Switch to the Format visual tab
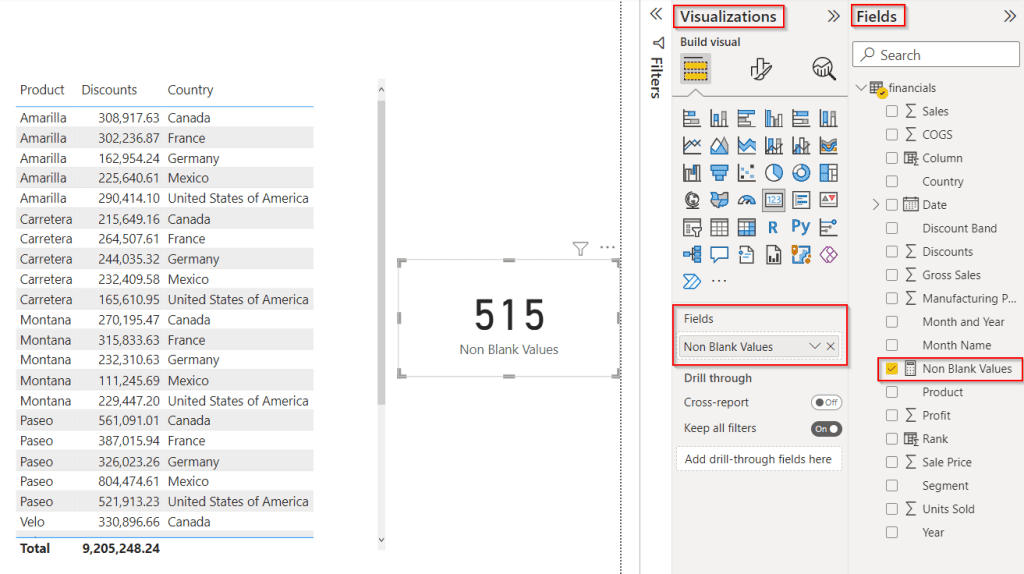Screen dimensions: 1024x574 760,69
